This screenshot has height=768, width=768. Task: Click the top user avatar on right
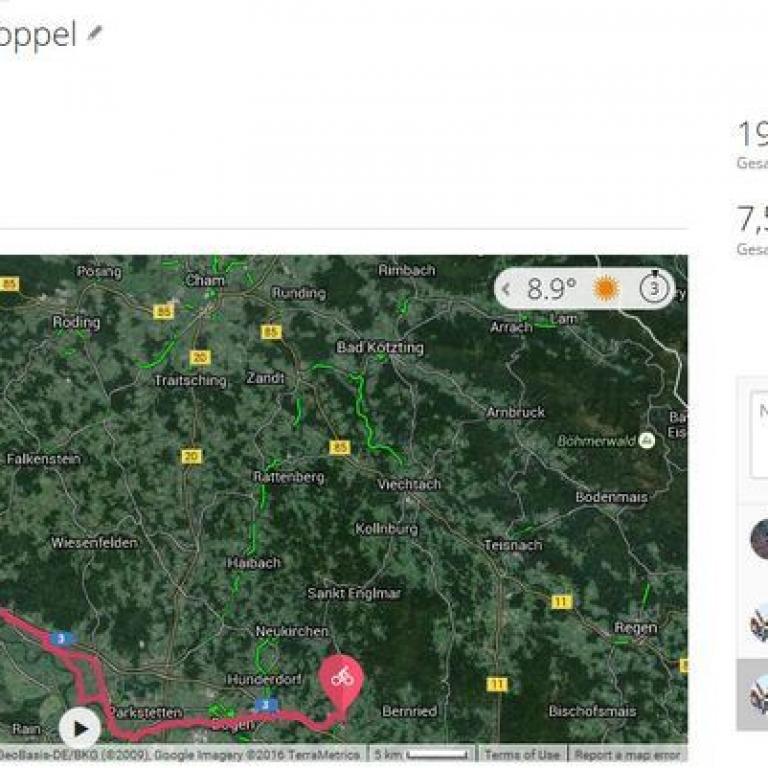point(759,539)
